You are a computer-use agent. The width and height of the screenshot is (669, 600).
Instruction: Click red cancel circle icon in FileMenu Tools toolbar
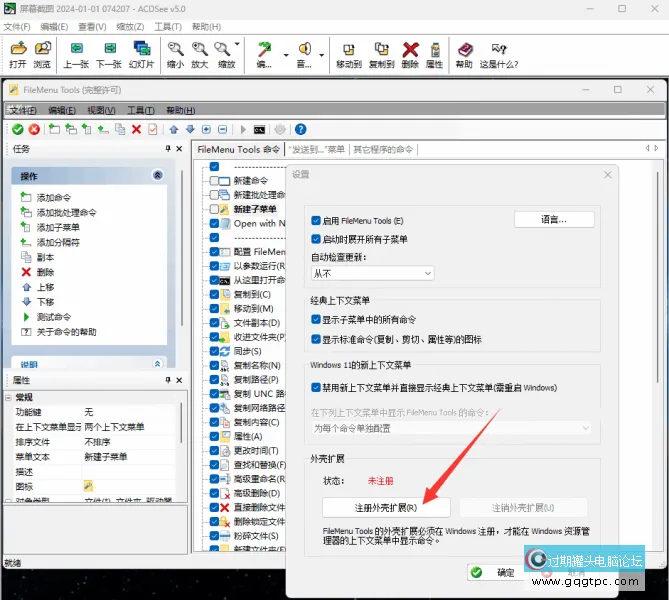[x=34, y=129]
